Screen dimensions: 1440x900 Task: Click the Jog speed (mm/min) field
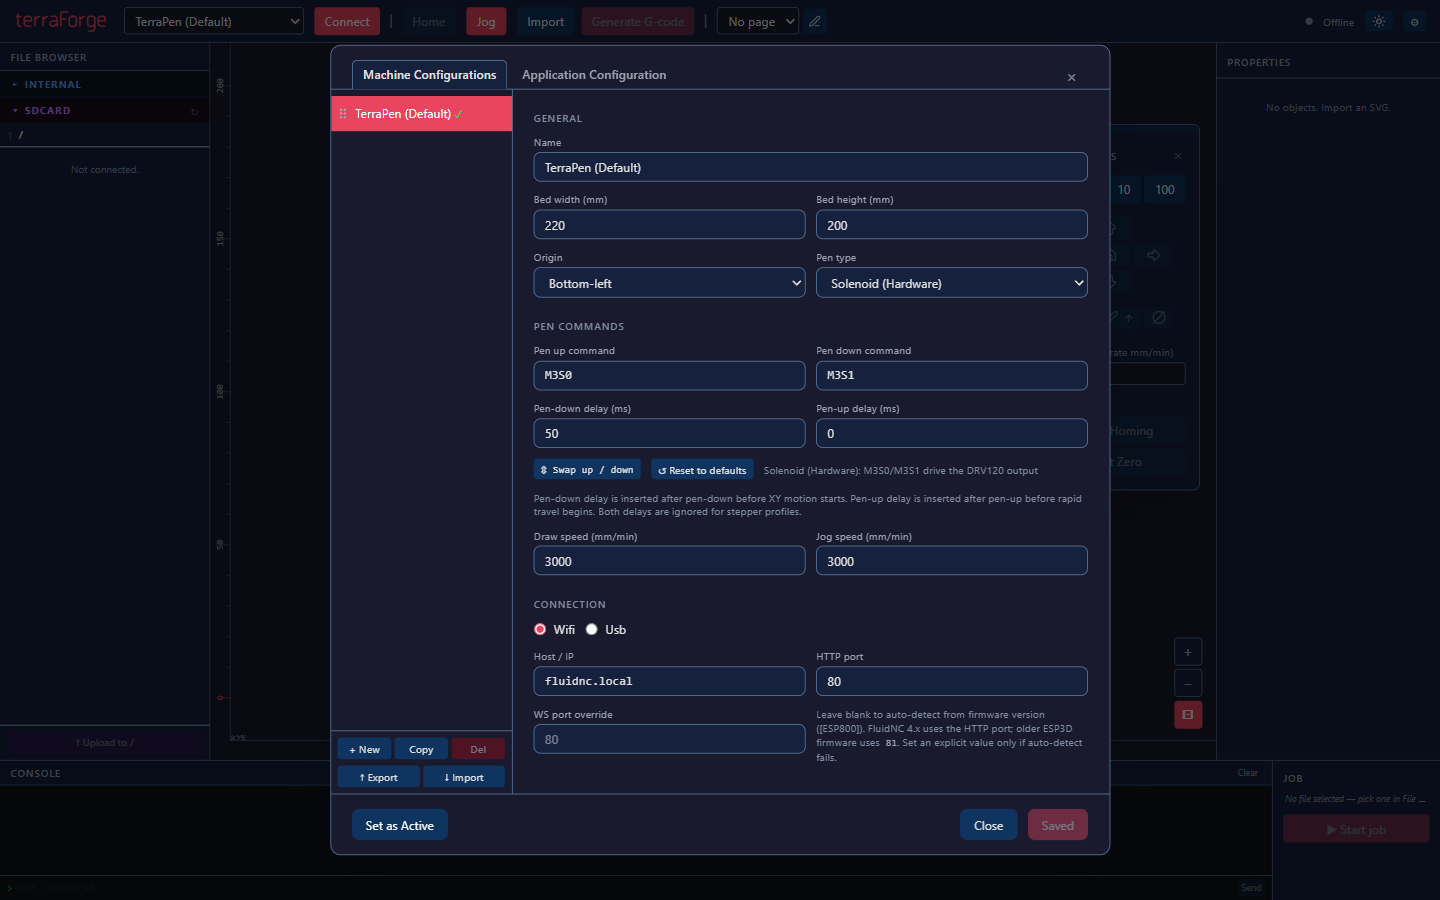tap(952, 561)
